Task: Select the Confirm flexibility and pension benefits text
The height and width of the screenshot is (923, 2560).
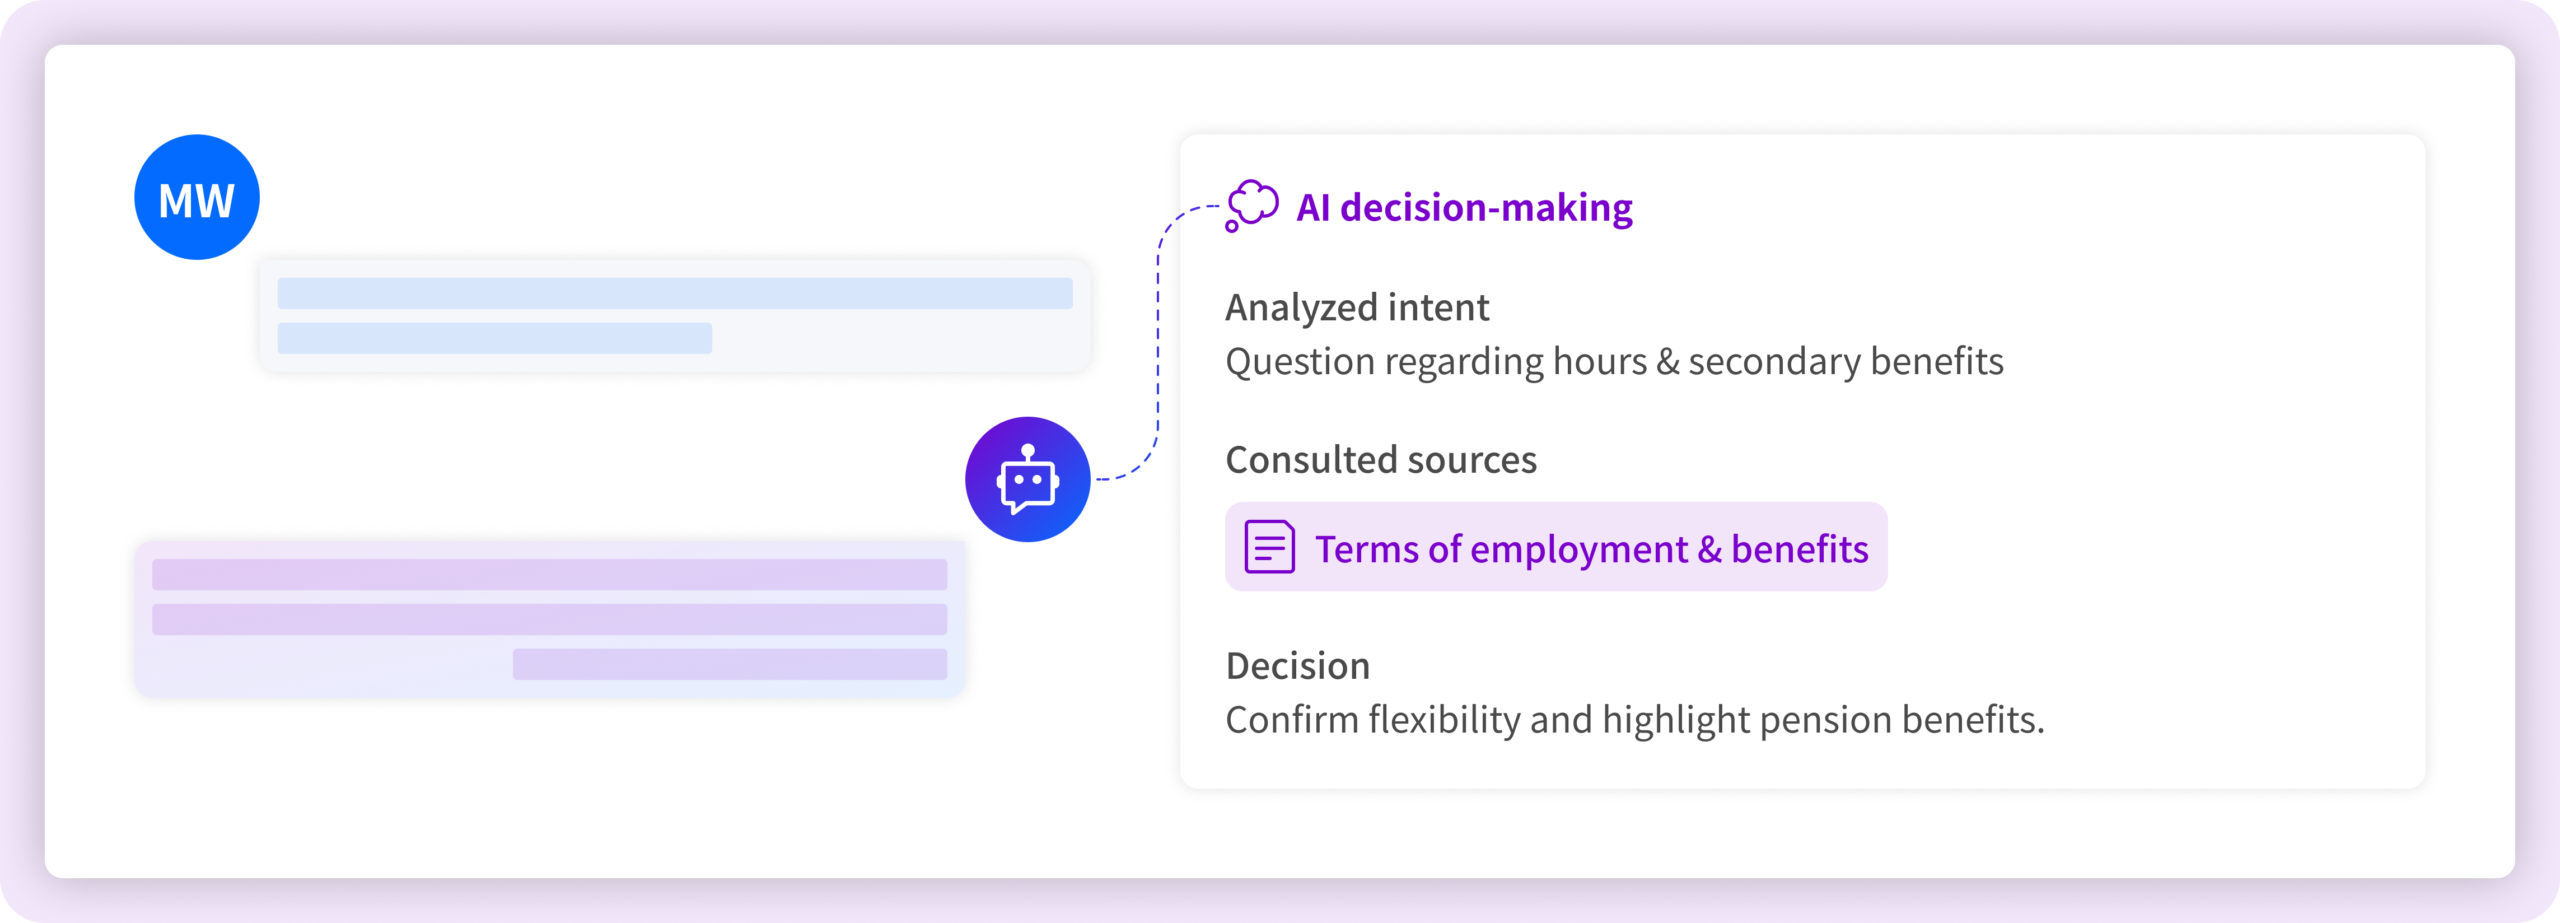Action: coord(1634,720)
